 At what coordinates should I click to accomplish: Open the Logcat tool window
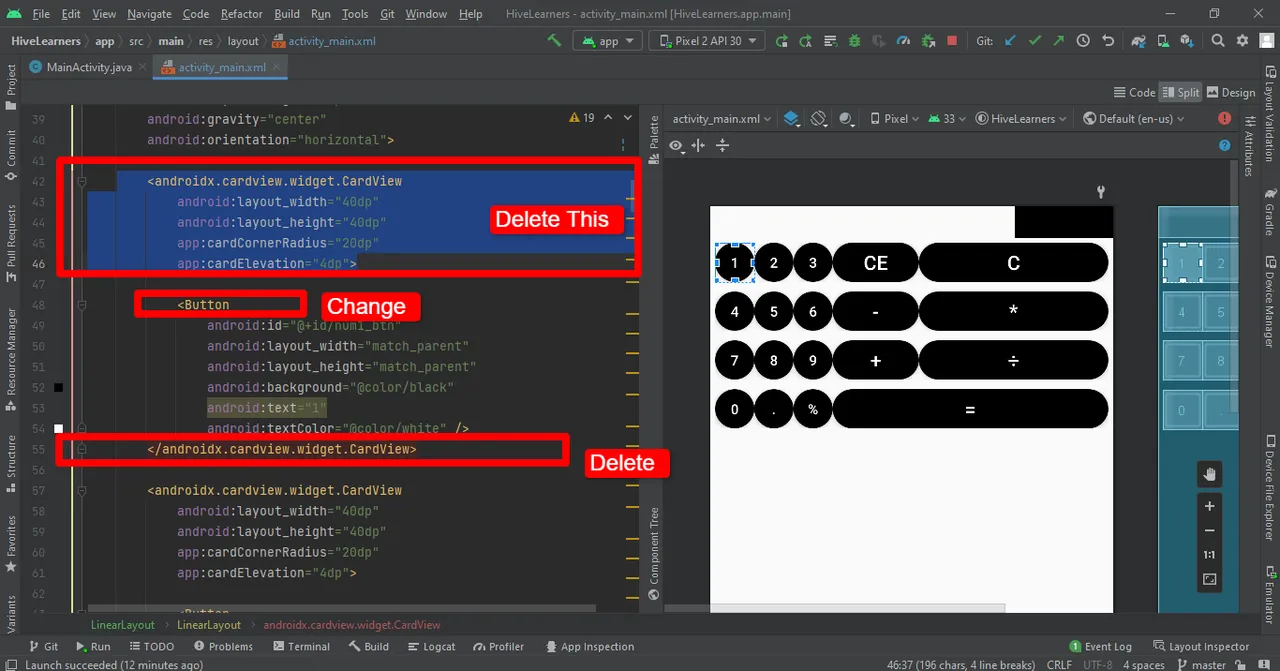click(x=431, y=646)
